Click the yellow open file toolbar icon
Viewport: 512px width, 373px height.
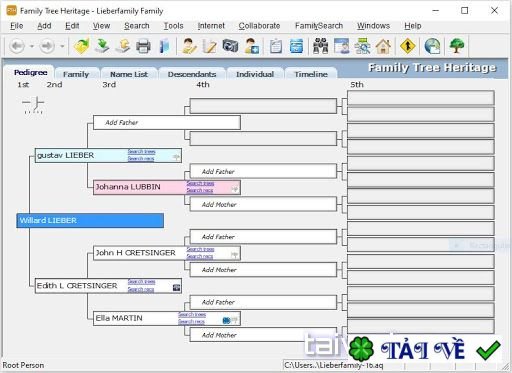81,46
